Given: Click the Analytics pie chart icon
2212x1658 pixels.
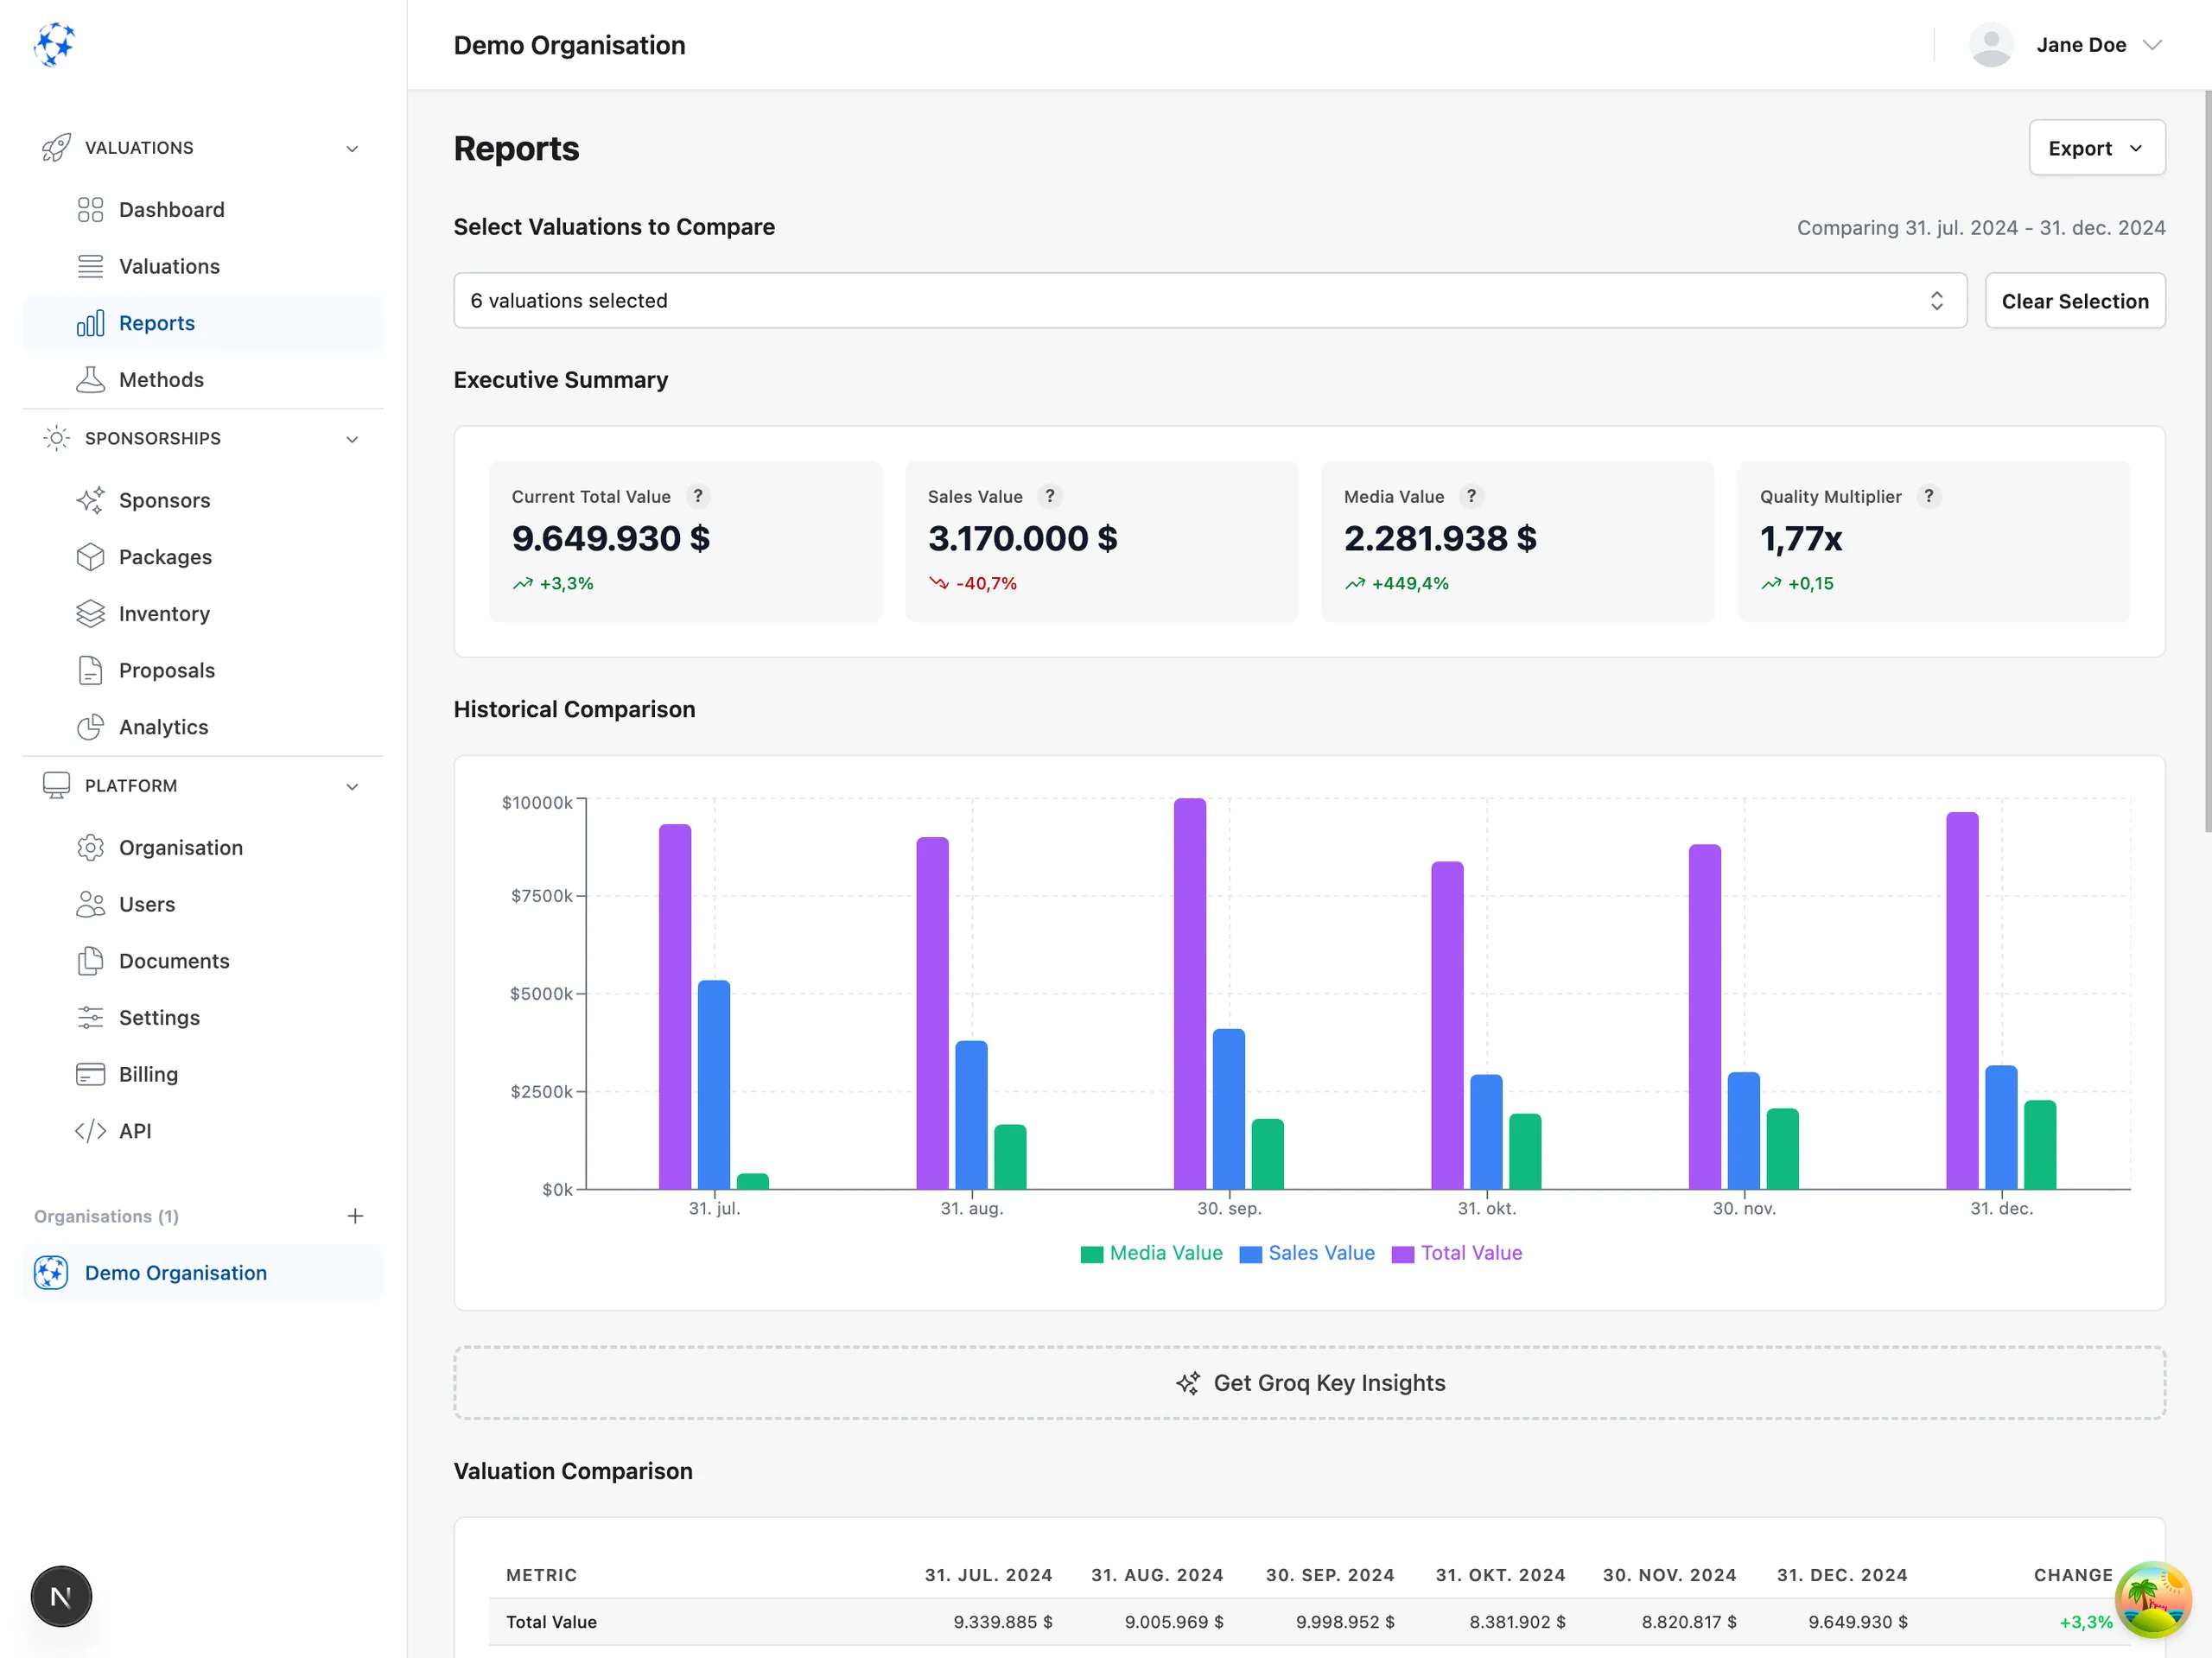Looking at the screenshot, I should [x=90, y=727].
